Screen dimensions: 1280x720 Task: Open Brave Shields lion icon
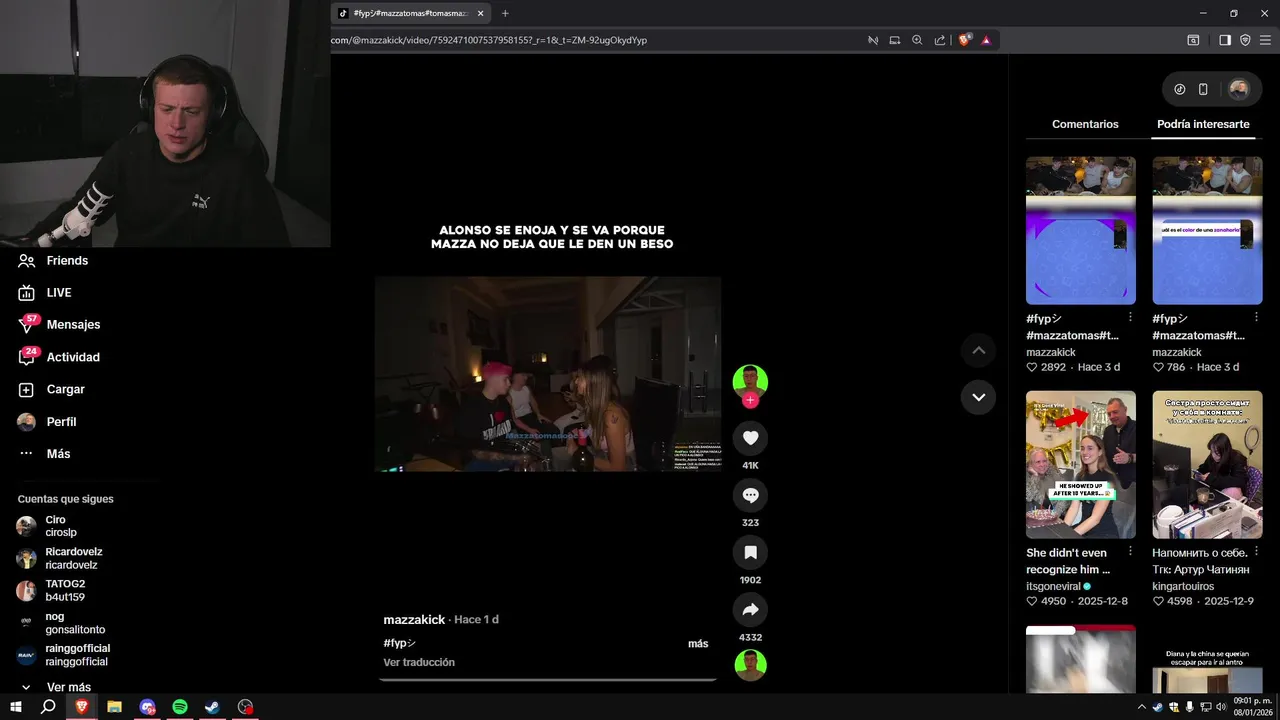coord(965,40)
